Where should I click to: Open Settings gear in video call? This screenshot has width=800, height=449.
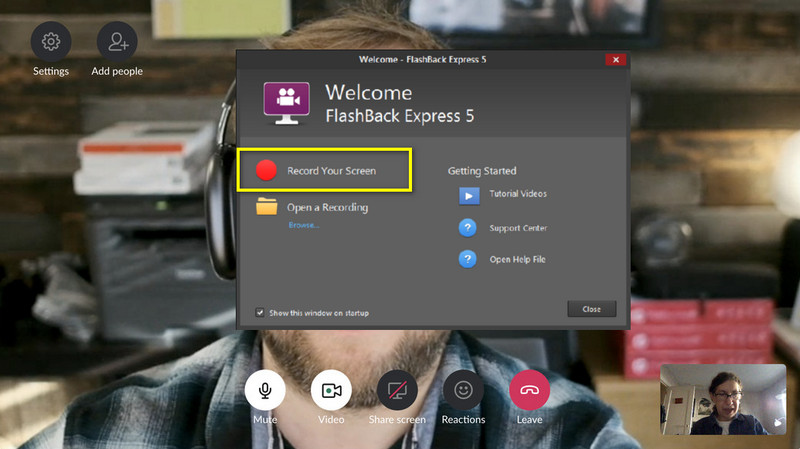51,42
